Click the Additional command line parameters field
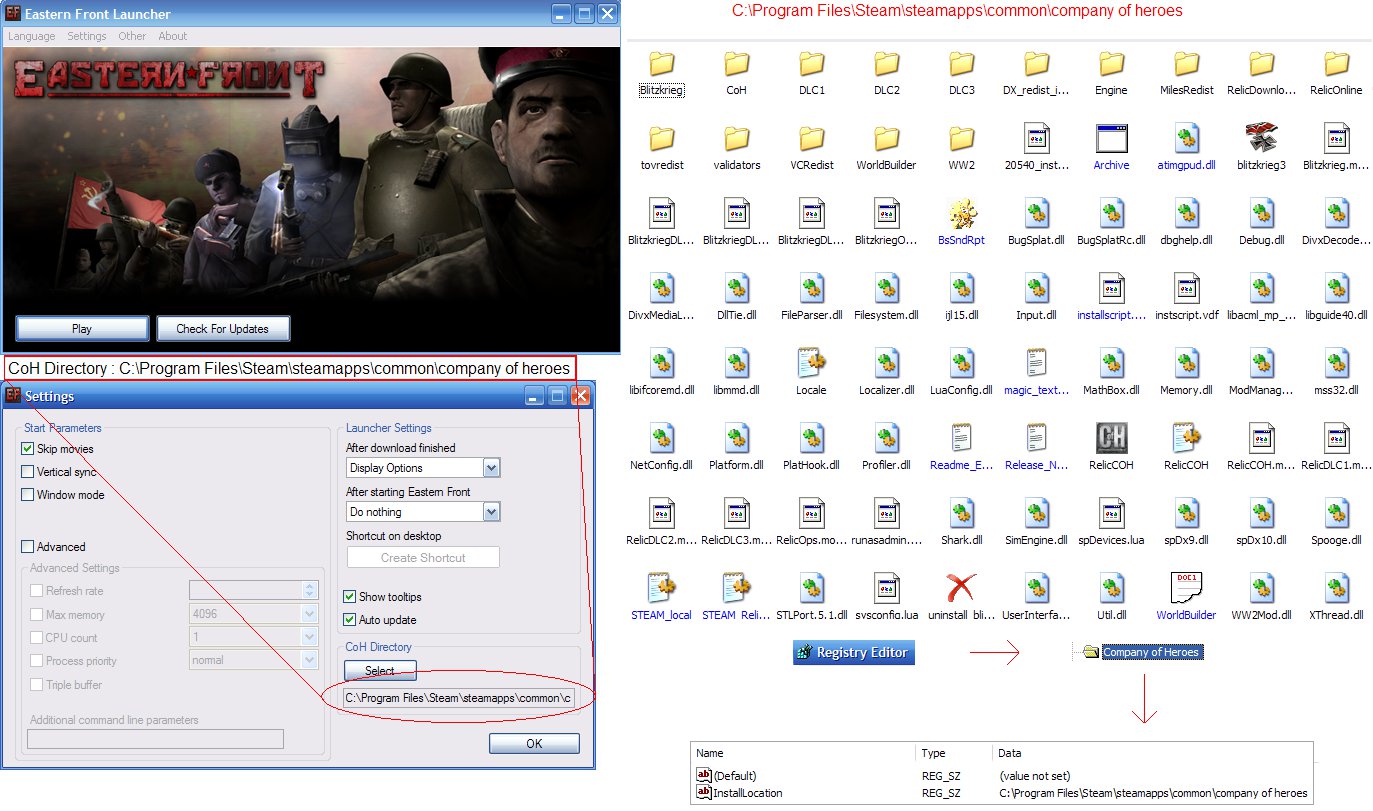Image resolution: width=1373 pixels, height=811 pixels. click(155, 739)
